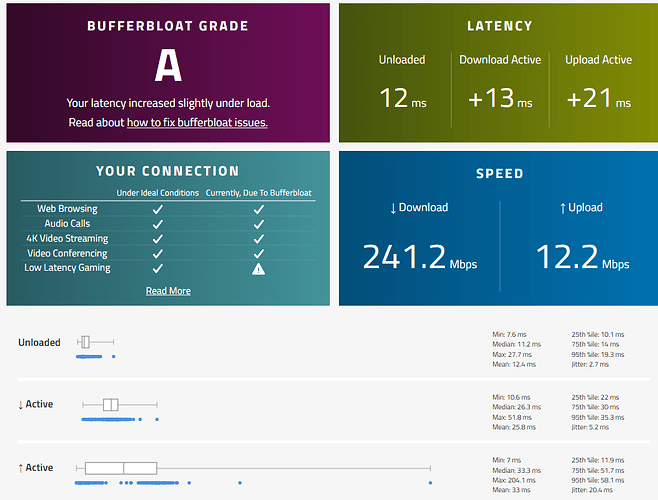Click the Low Latency Gaming warning triangle icon

pos(258,269)
